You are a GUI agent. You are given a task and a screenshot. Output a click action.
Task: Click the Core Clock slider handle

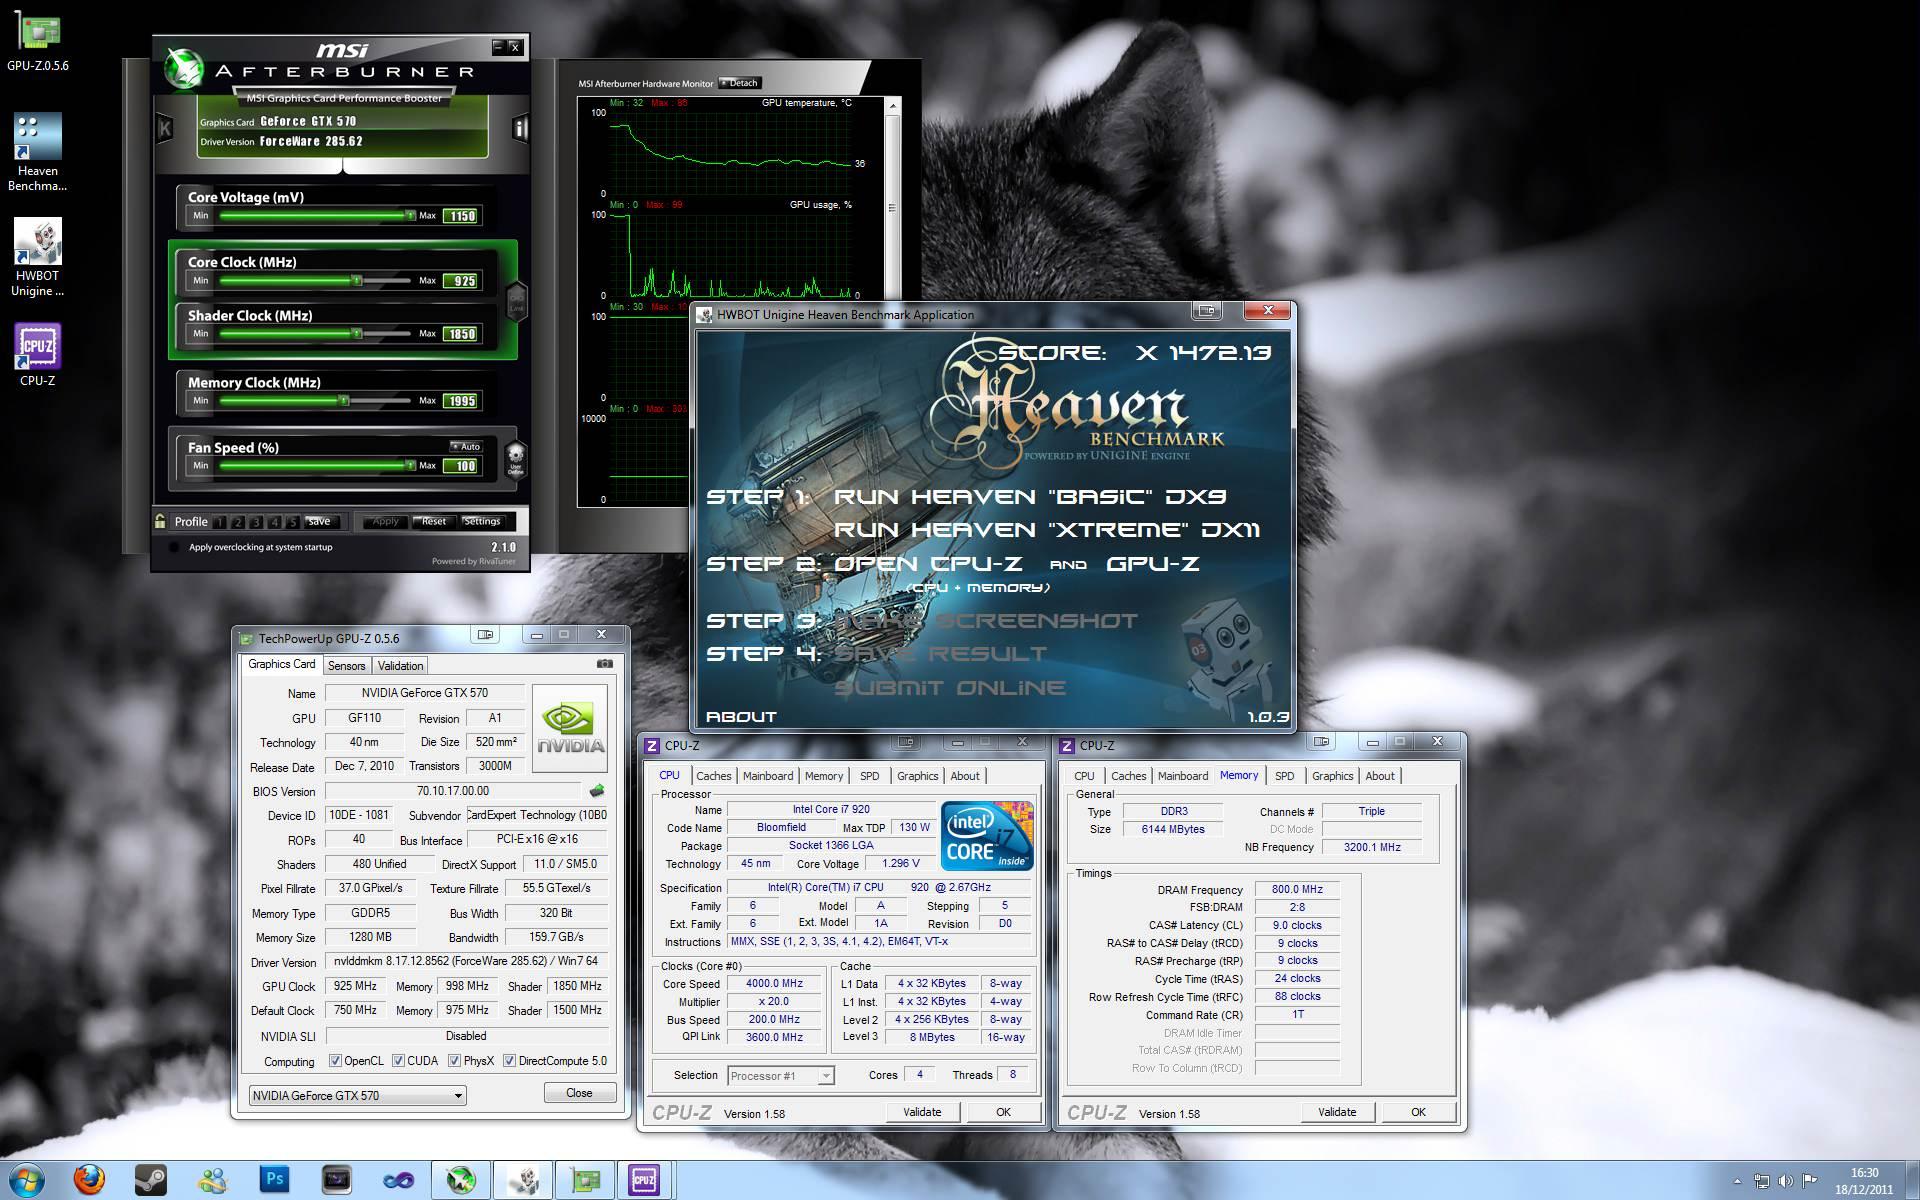[356, 280]
